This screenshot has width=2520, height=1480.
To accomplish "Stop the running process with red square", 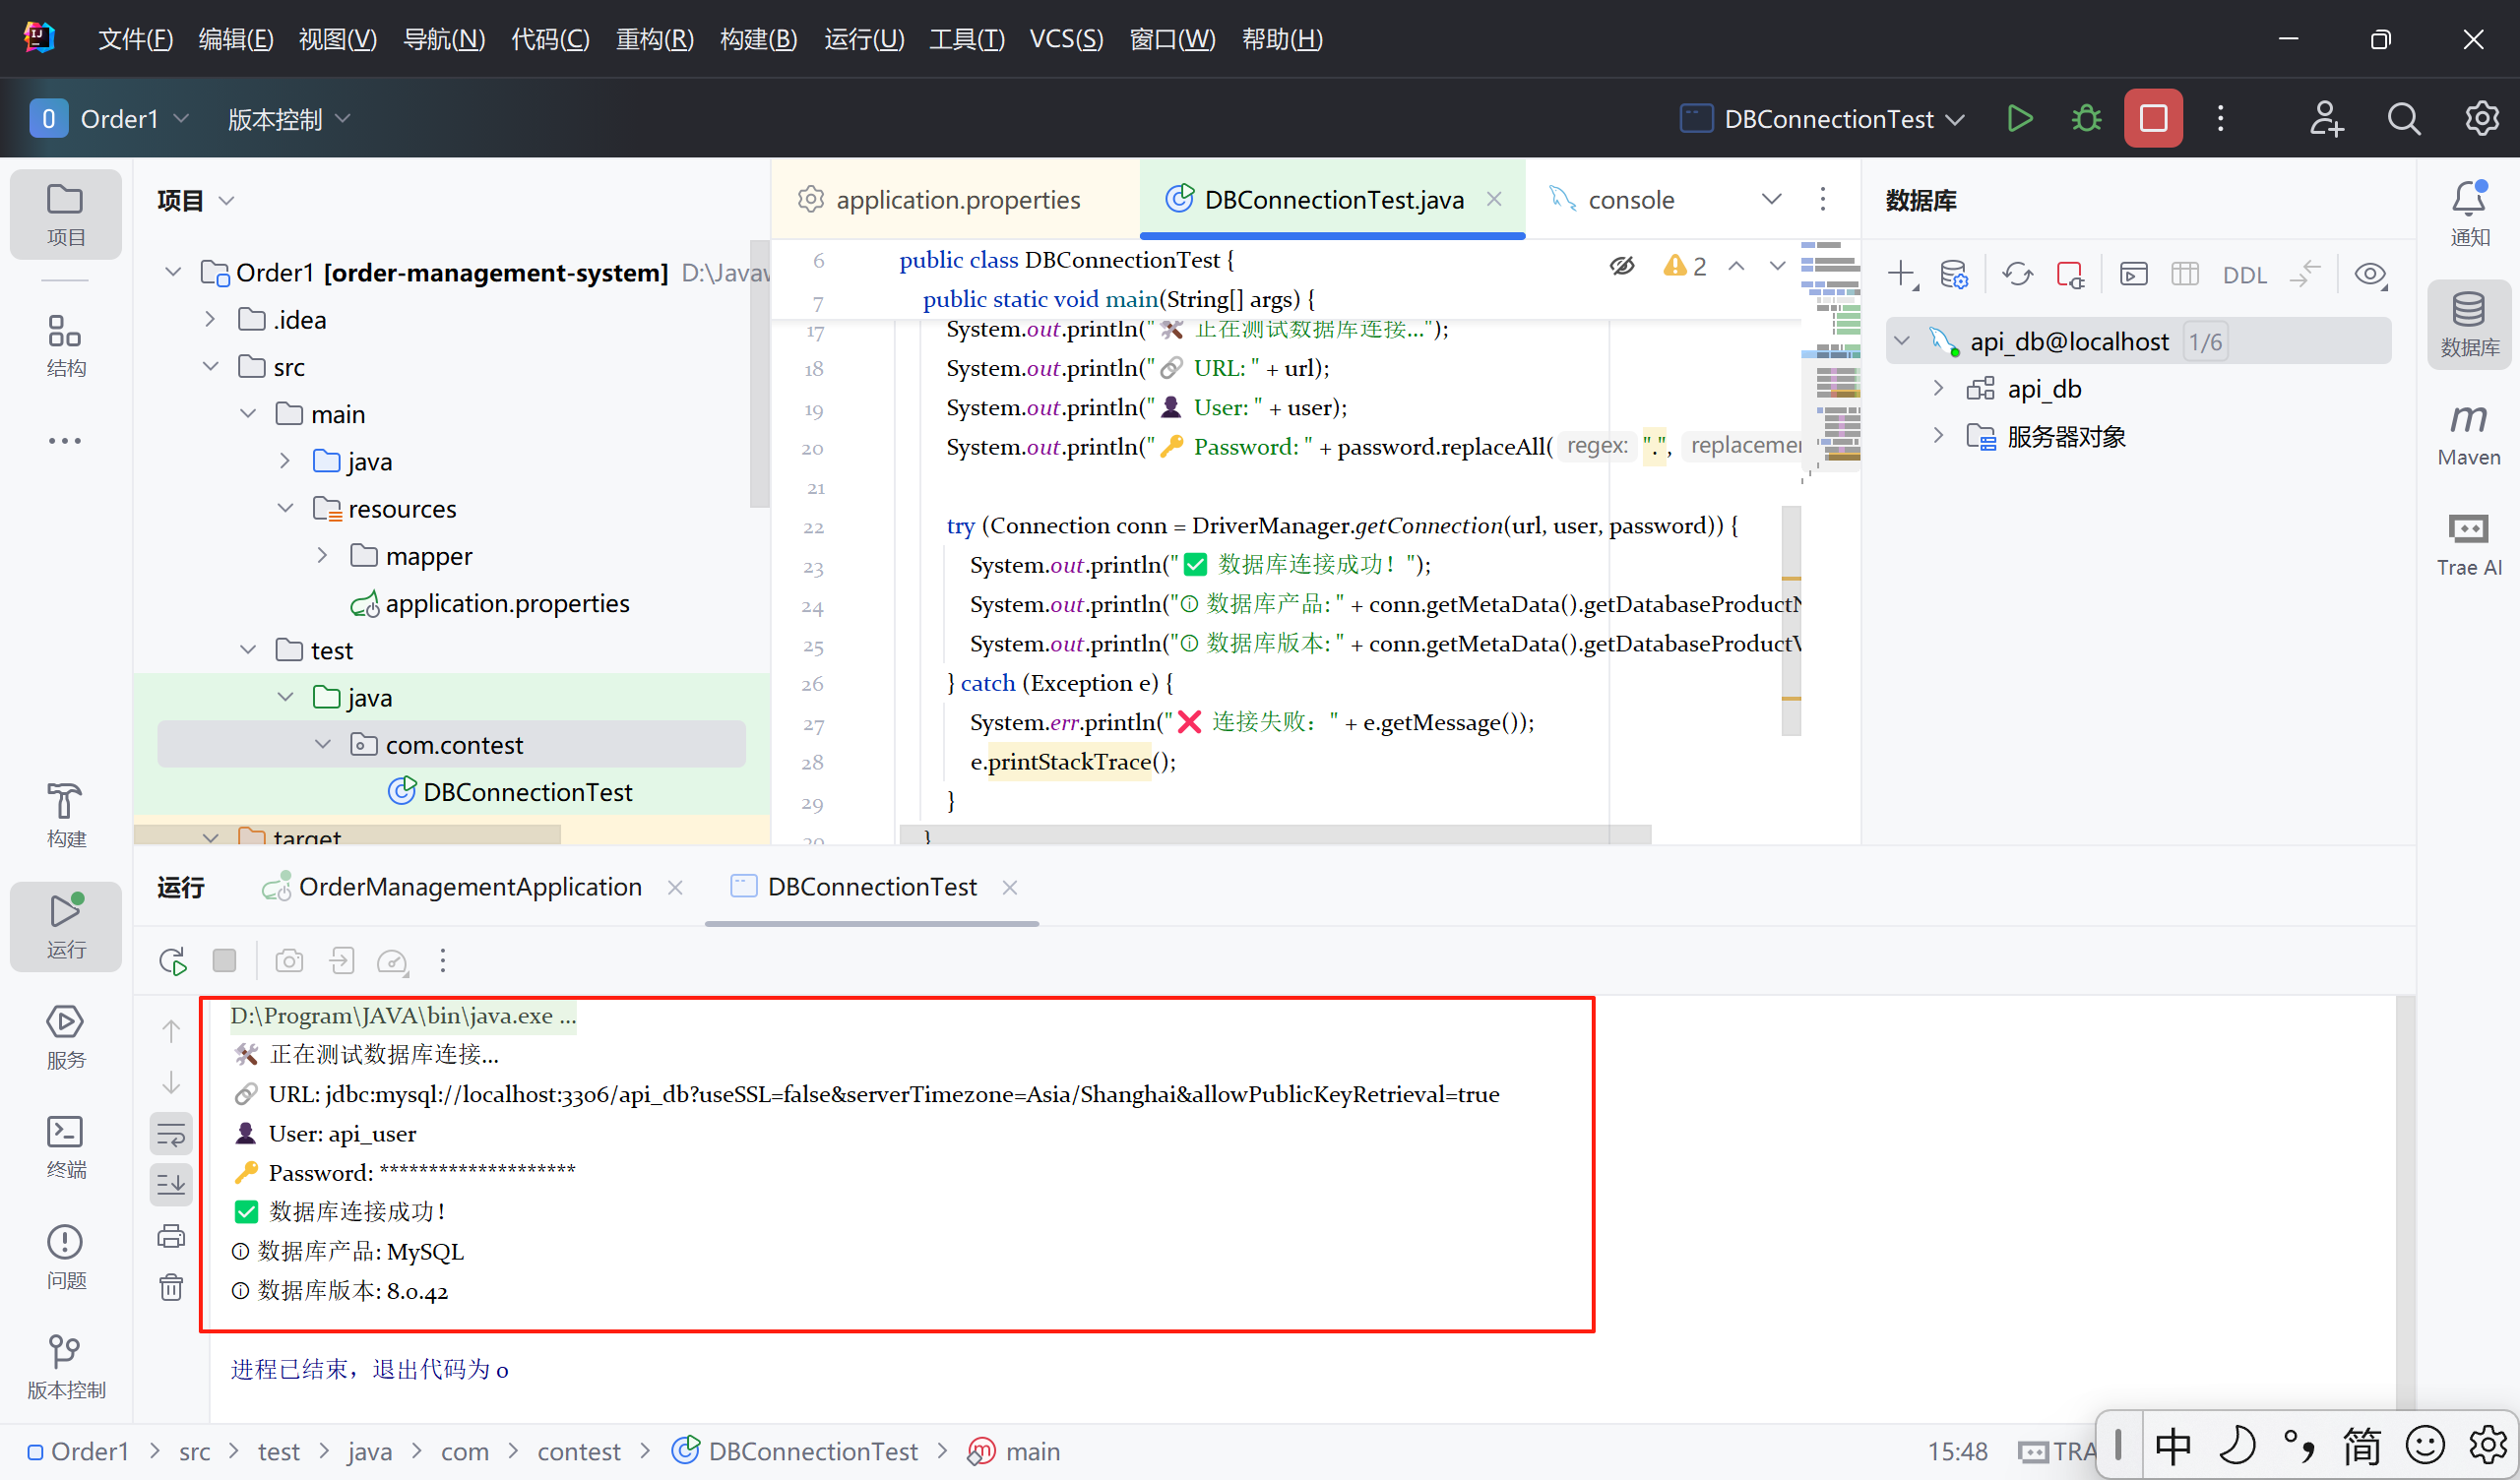I will coord(2153,119).
